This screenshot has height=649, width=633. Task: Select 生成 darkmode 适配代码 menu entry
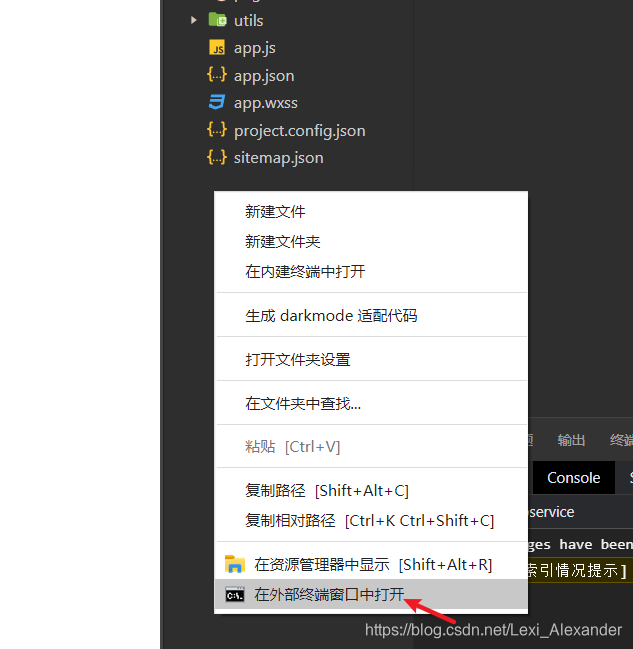pyautogui.click(x=371, y=315)
